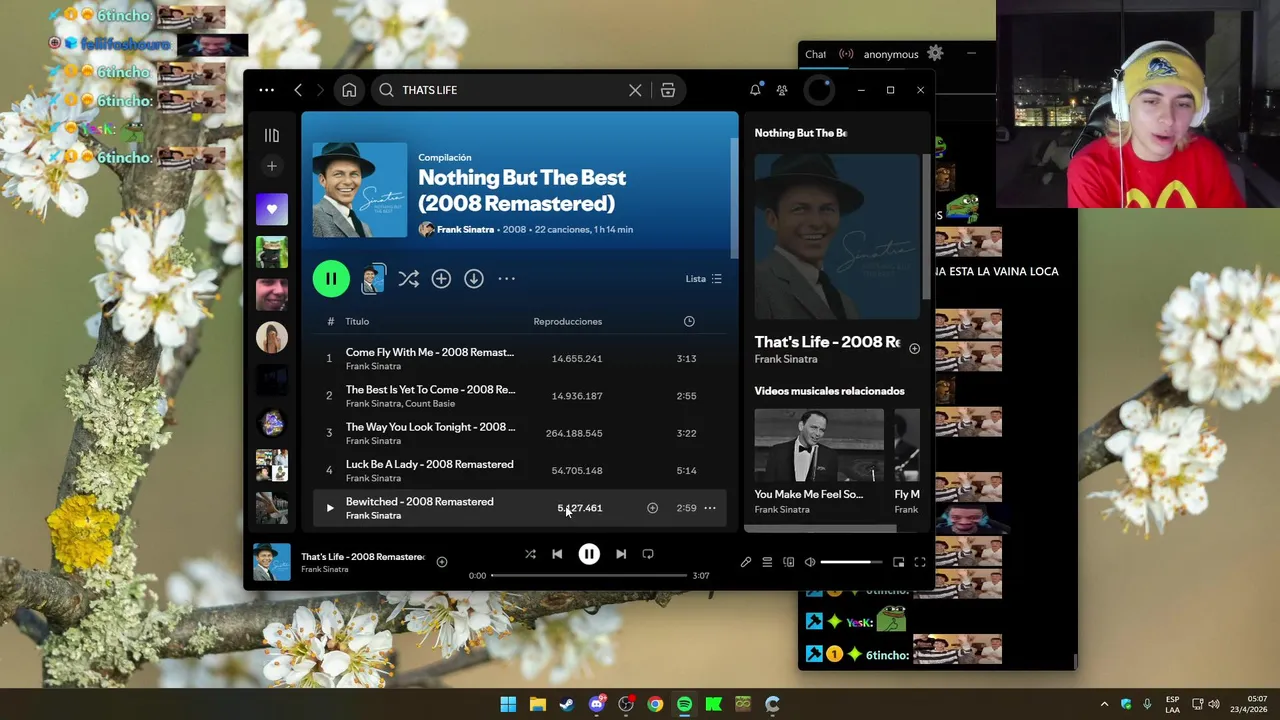Open the miniplayer

898,562
